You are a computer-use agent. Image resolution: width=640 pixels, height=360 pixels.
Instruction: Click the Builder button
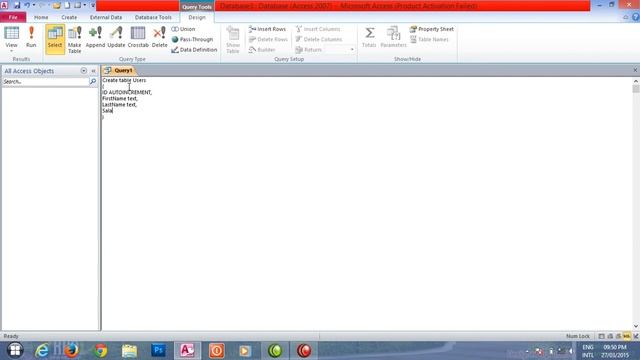[x=262, y=49]
